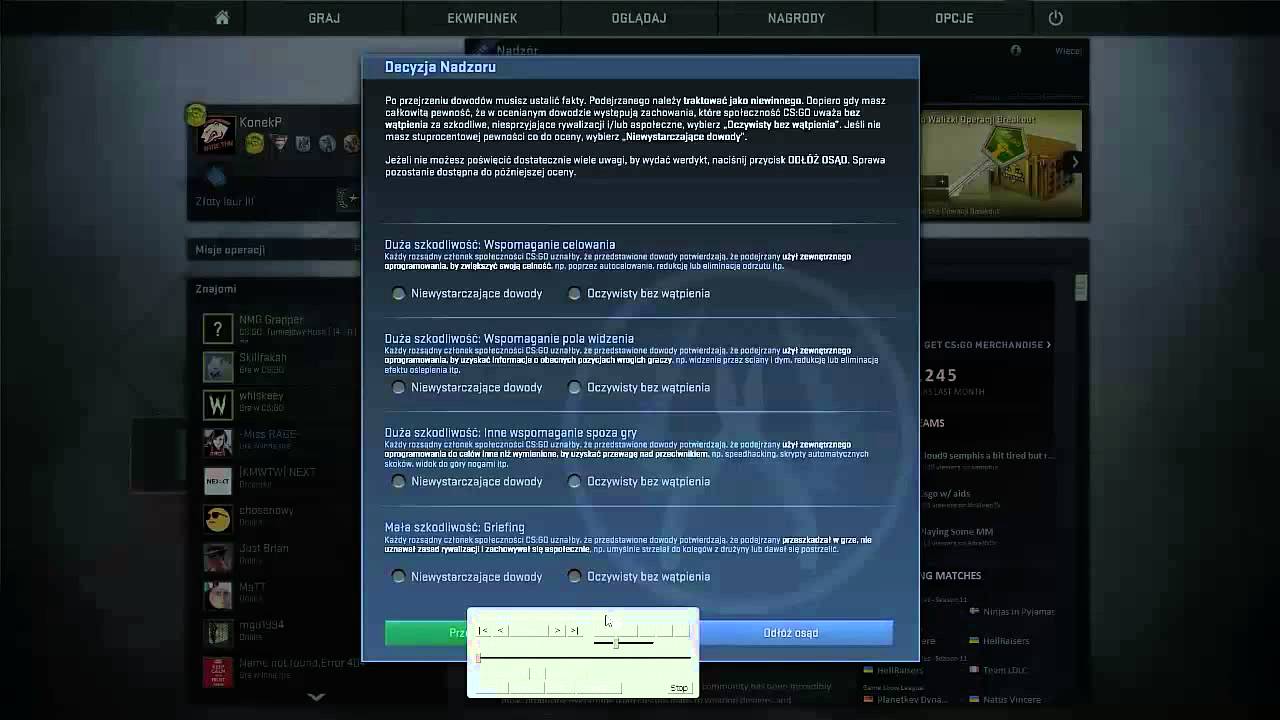Go to the home screen icon
Image resolution: width=1280 pixels, height=720 pixels.
(222, 18)
